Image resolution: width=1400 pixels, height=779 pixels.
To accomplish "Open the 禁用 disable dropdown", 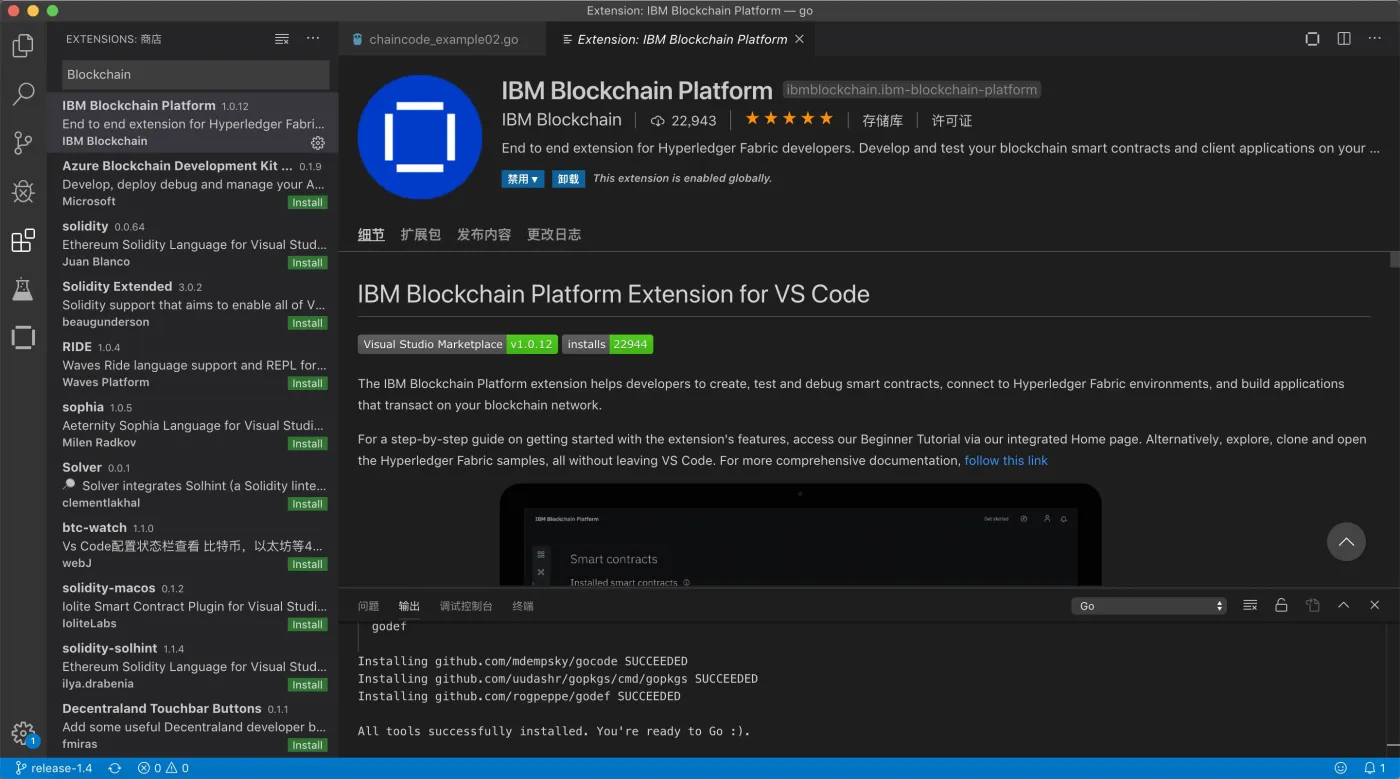I will [x=523, y=179].
